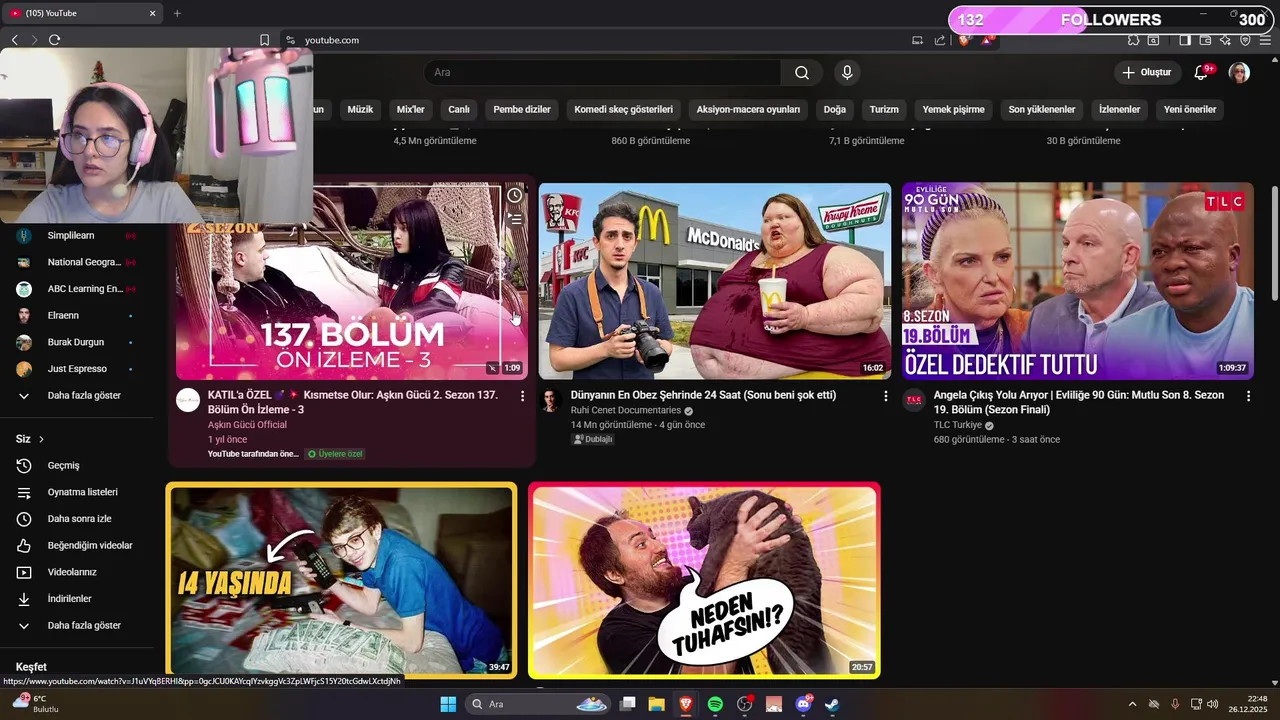The height and width of the screenshot is (720, 1280).
Task: Select the Pembe diziler chip
Action: (x=522, y=109)
